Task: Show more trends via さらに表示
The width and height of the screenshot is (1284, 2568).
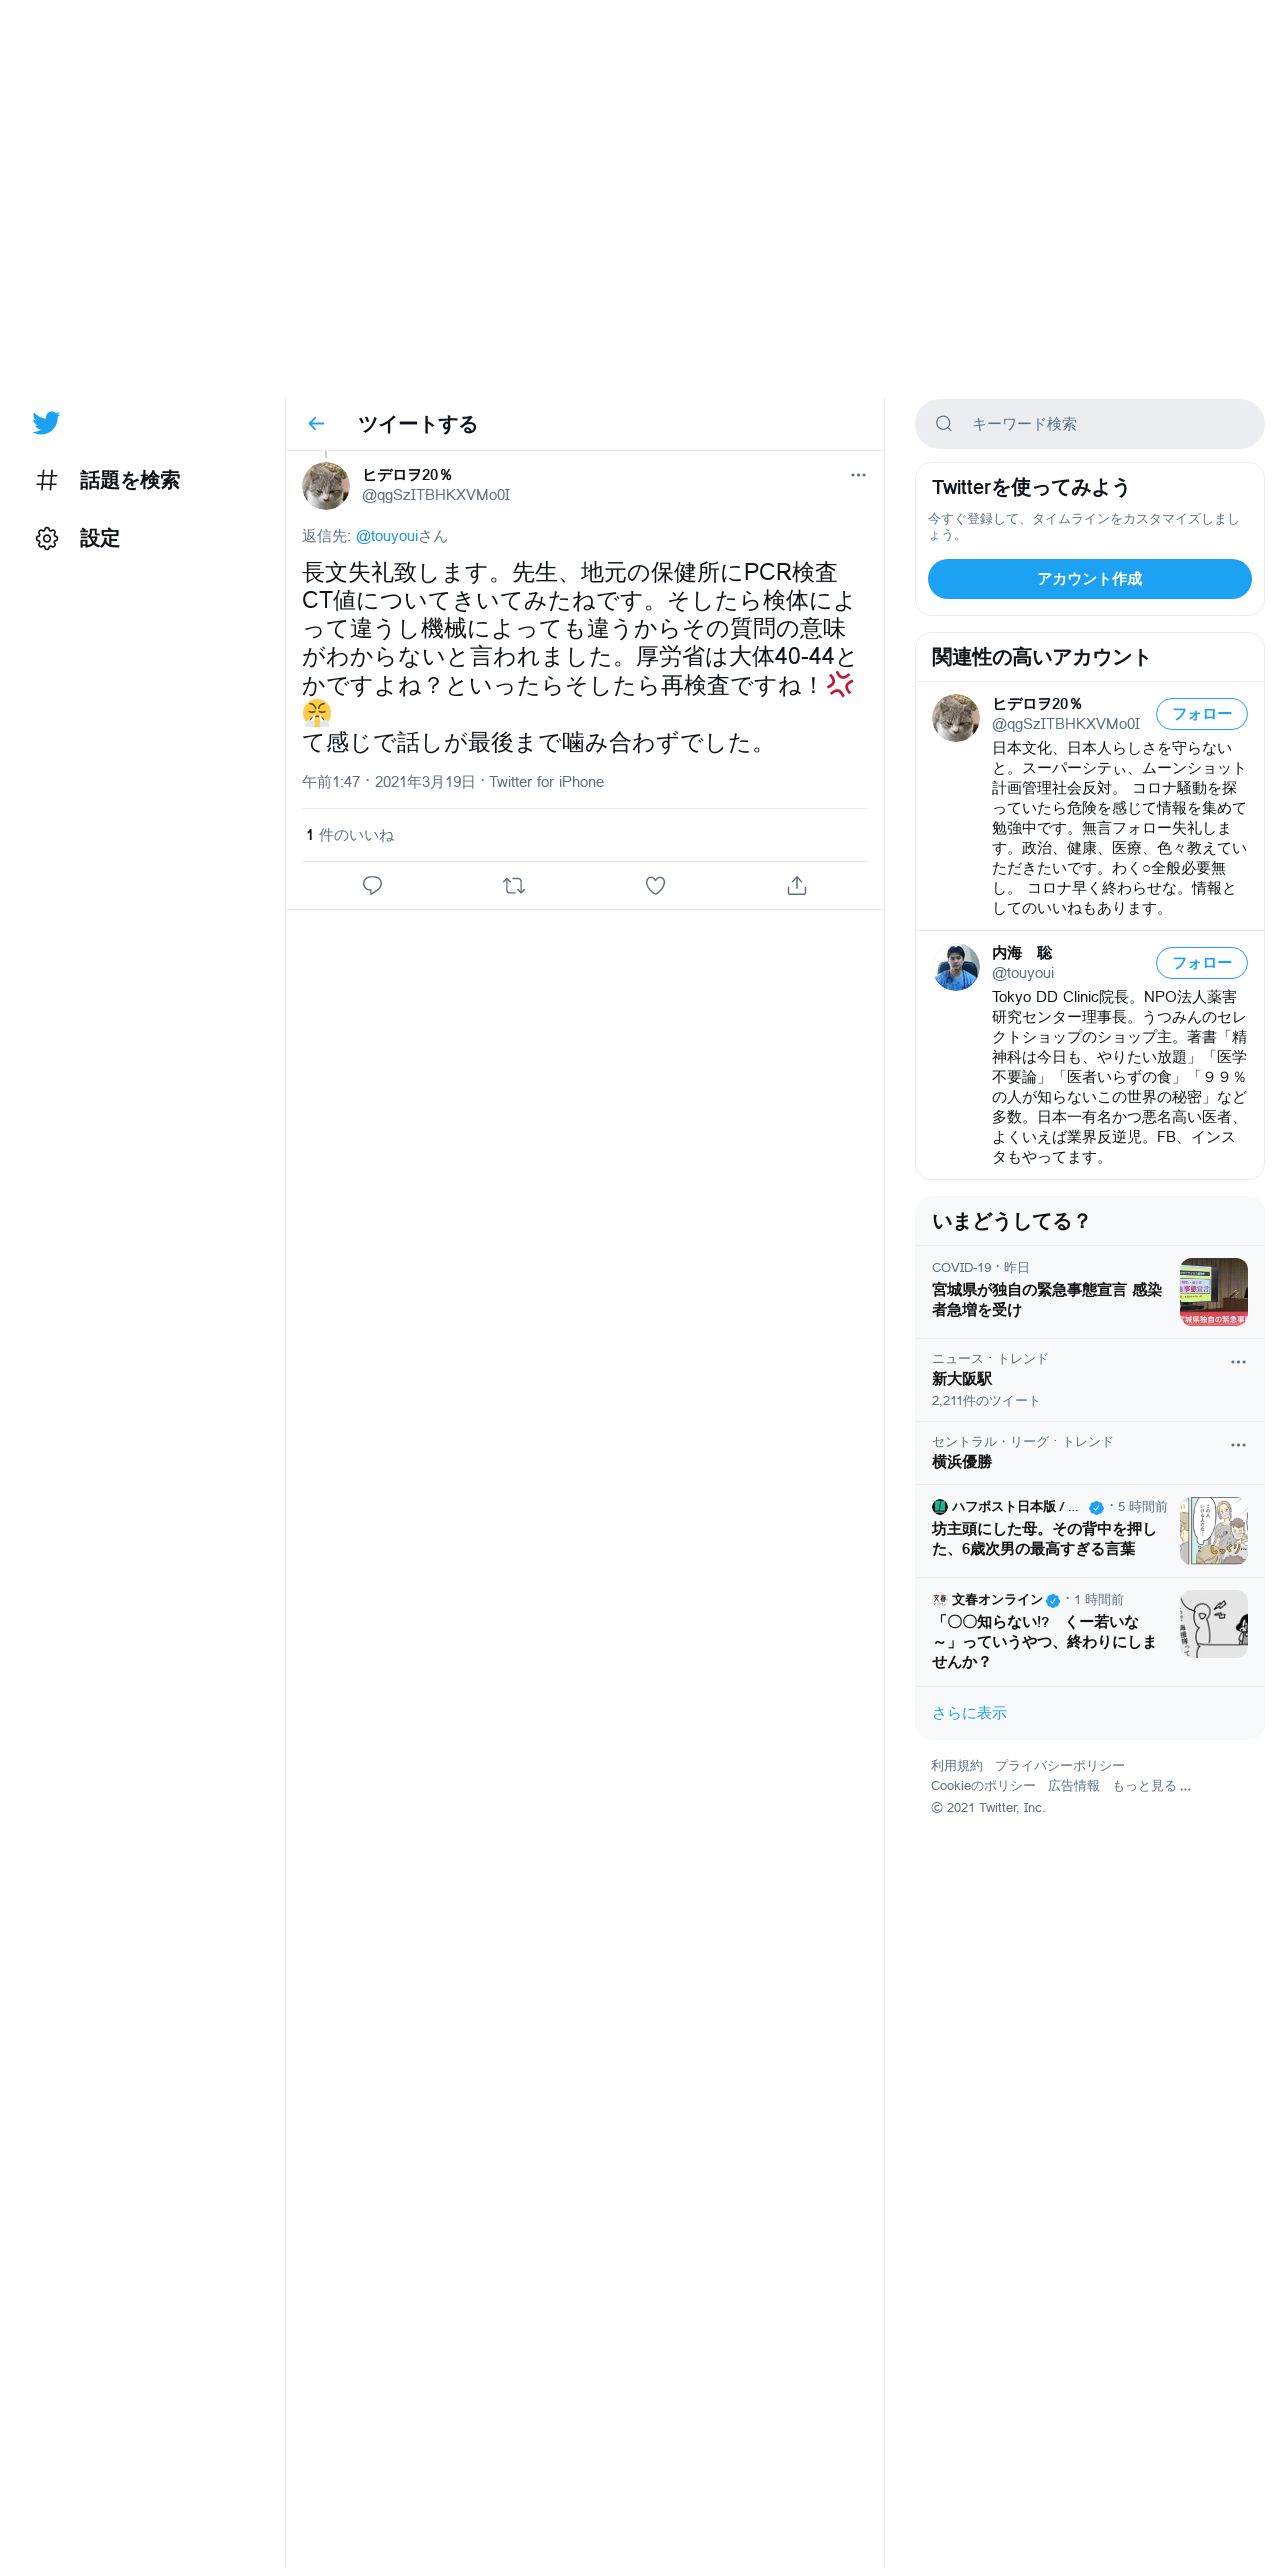Action: [969, 1713]
